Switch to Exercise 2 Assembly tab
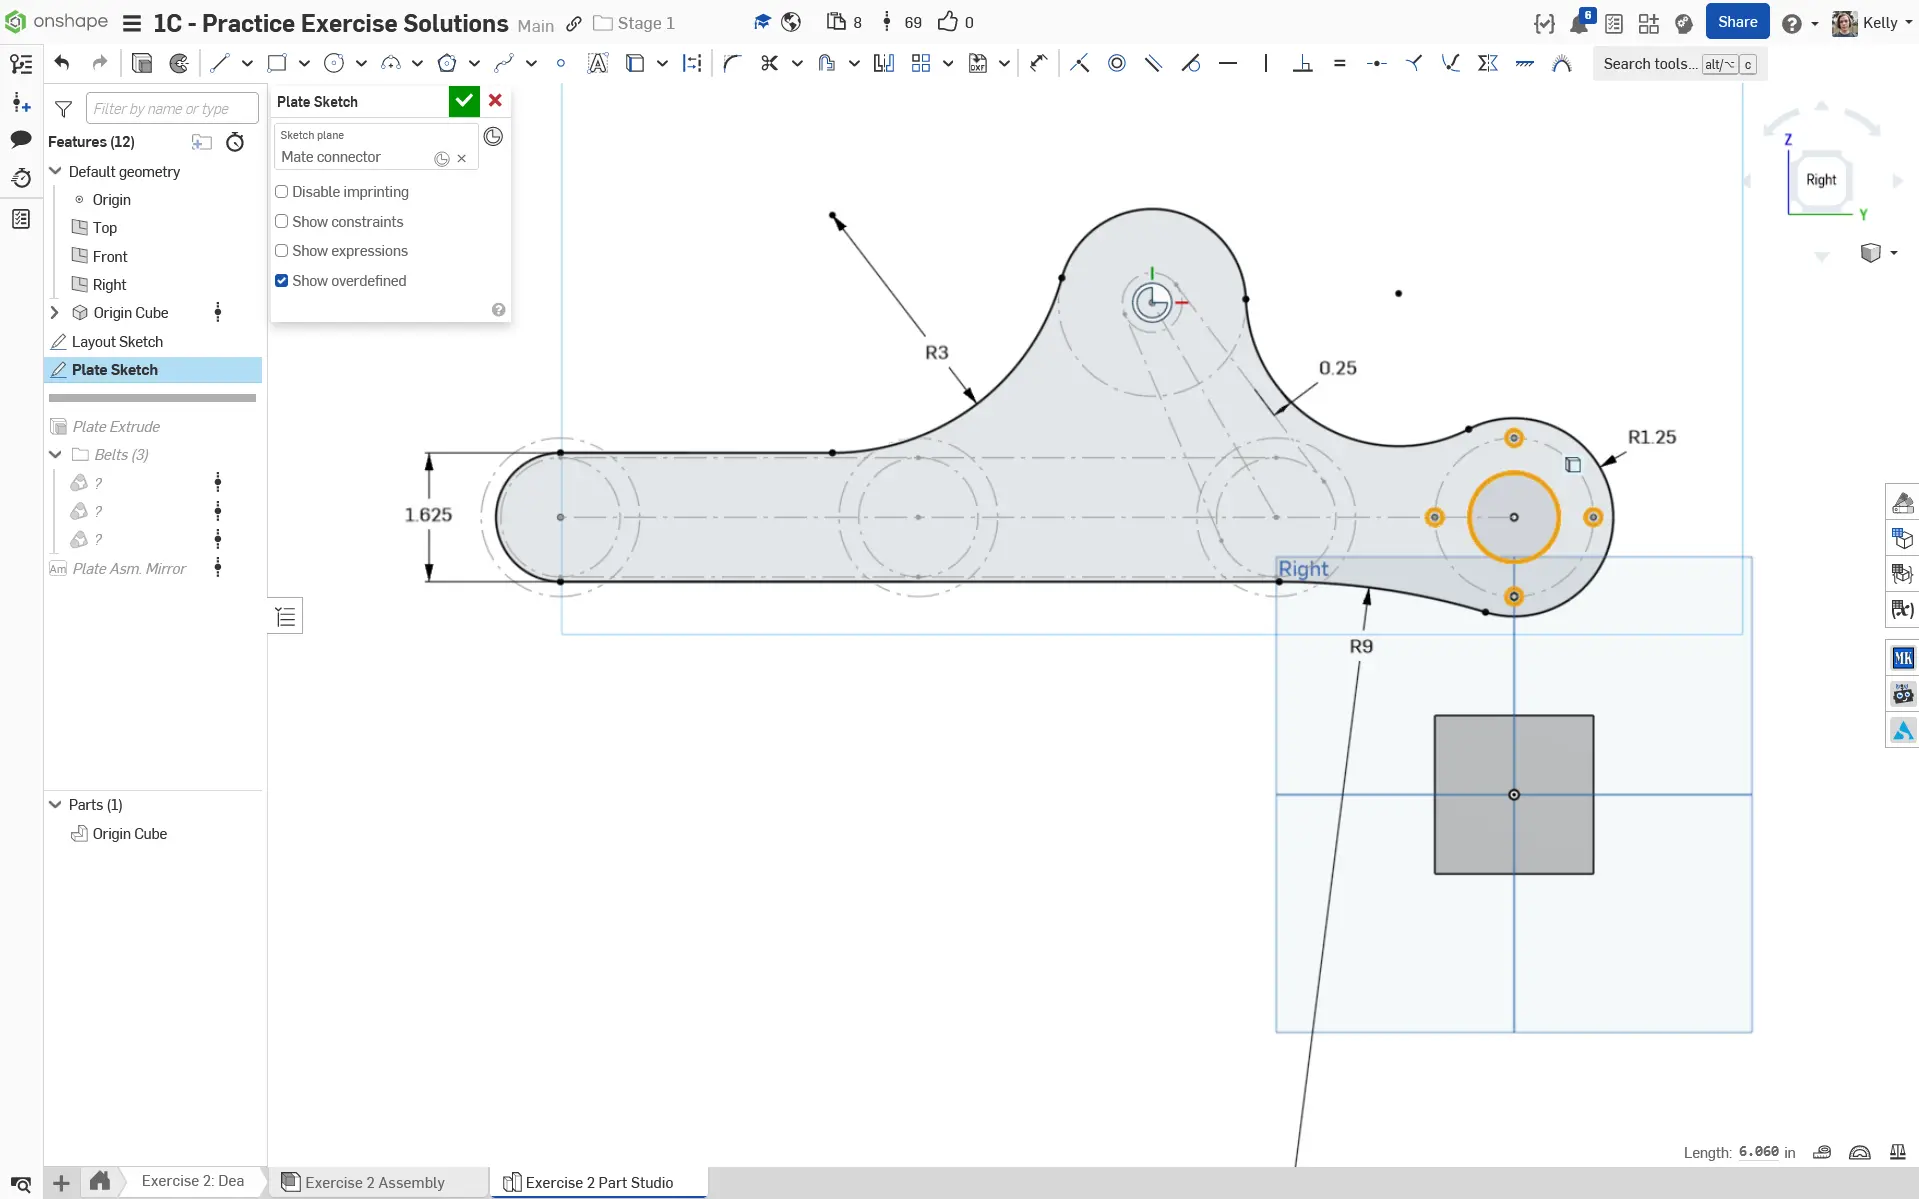Screen dimensions: 1919x1199 click(x=374, y=1182)
